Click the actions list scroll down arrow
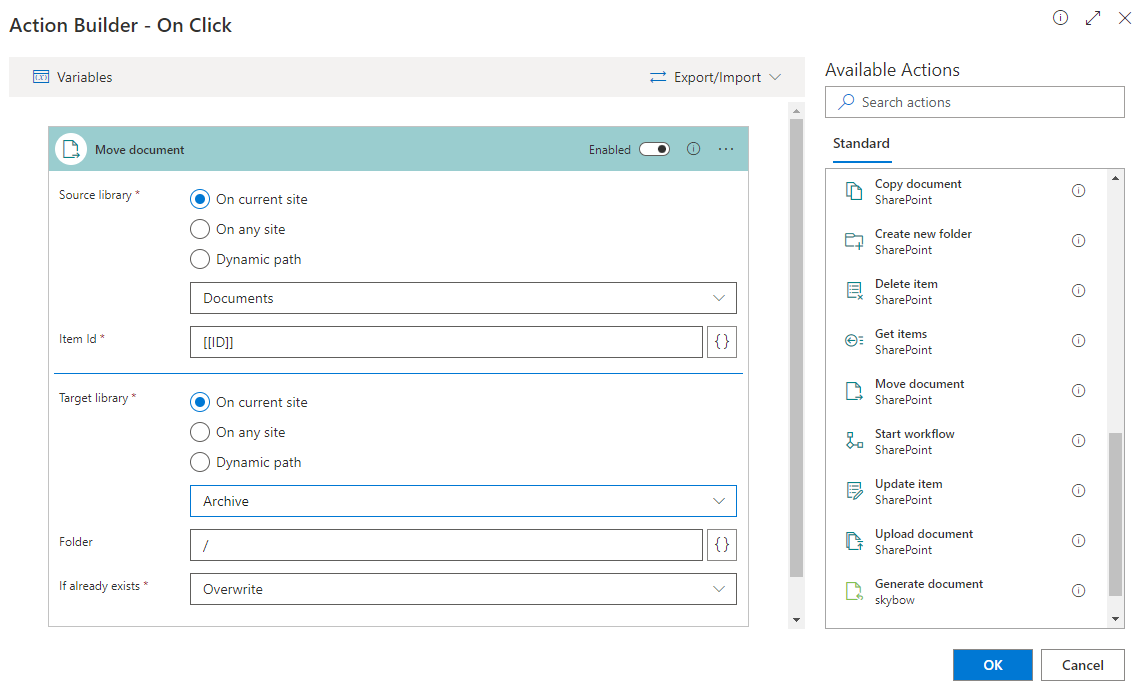This screenshot has width=1140, height=690. [1115, 619]
